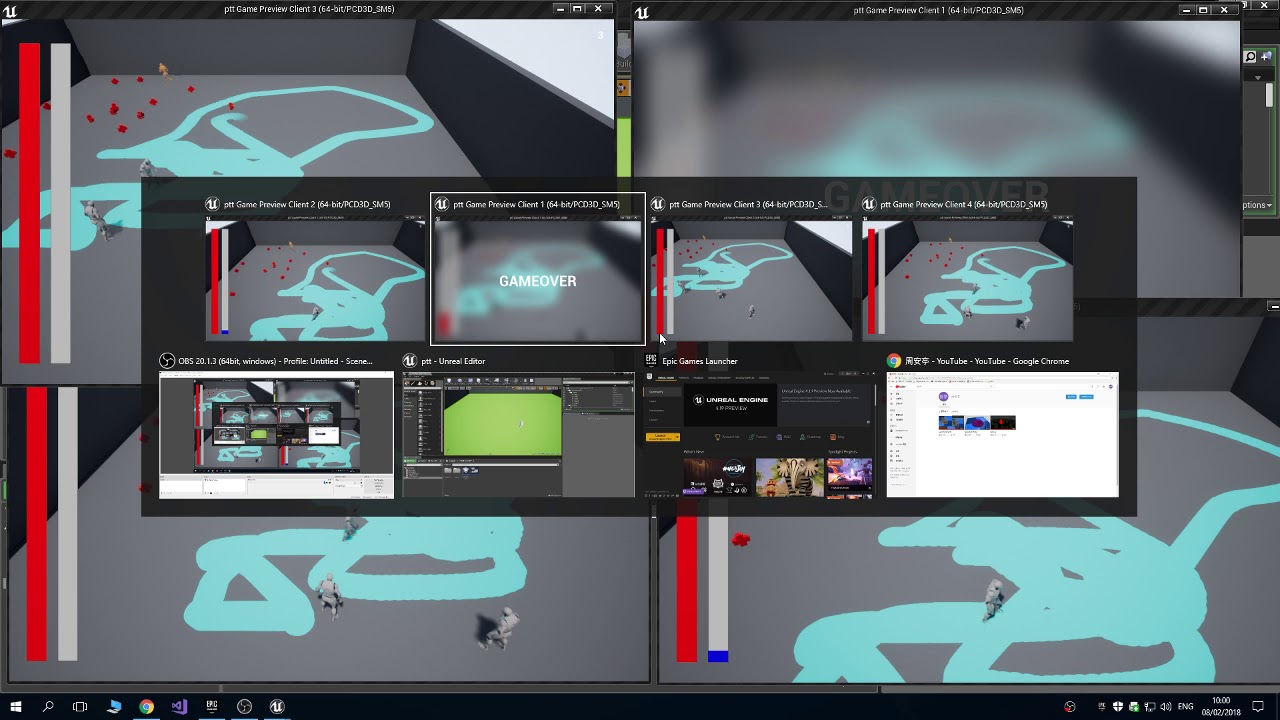Close the Game Preview Client 1 window
Image resolution: width=1280 pixels, height=720 pixels.
(1225, 10)
